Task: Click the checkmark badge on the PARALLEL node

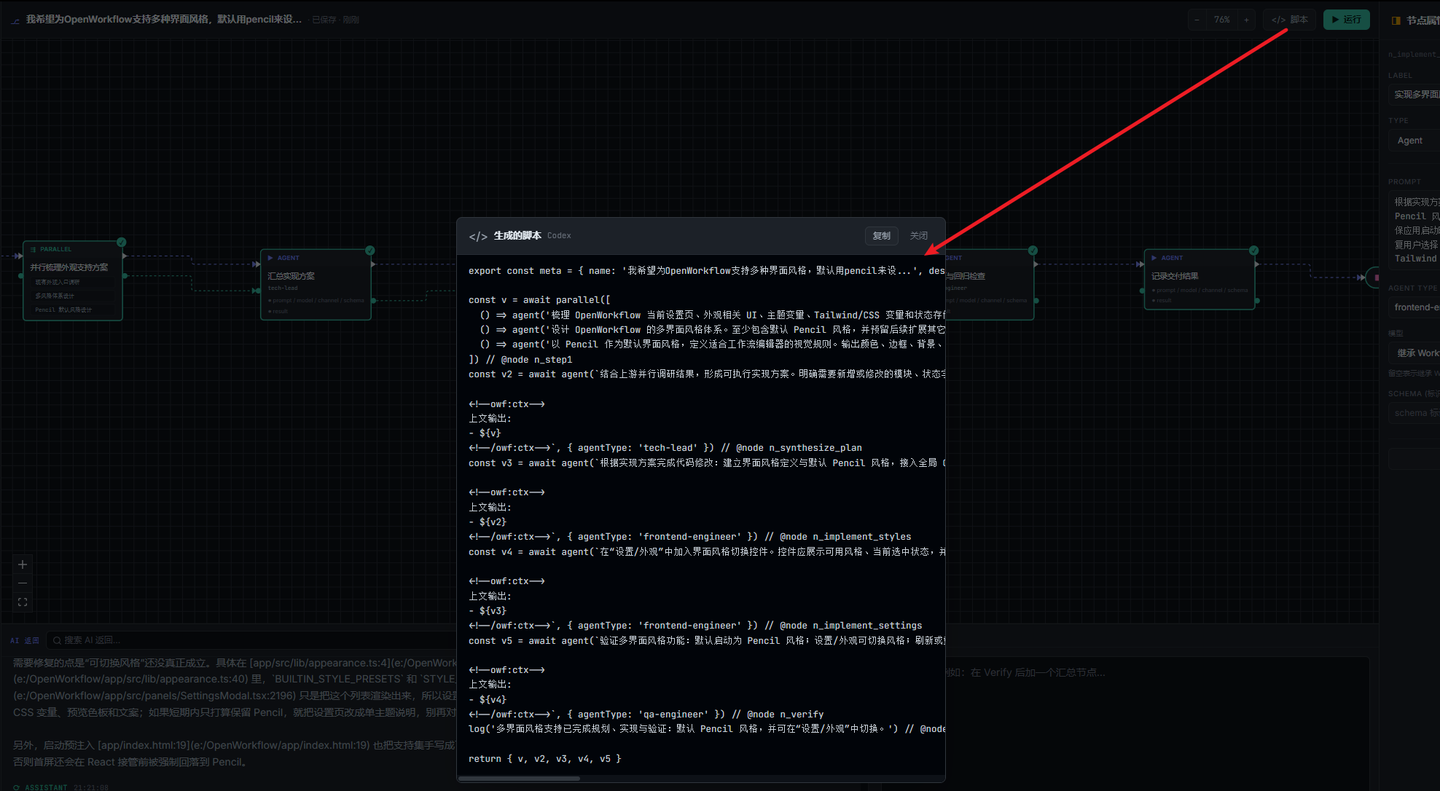Action: click(121, 242)
